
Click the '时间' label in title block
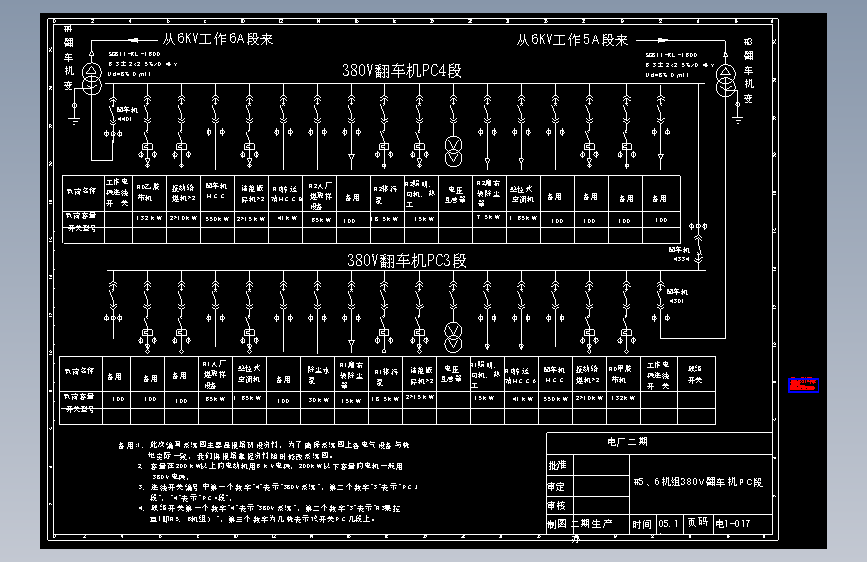642,524
